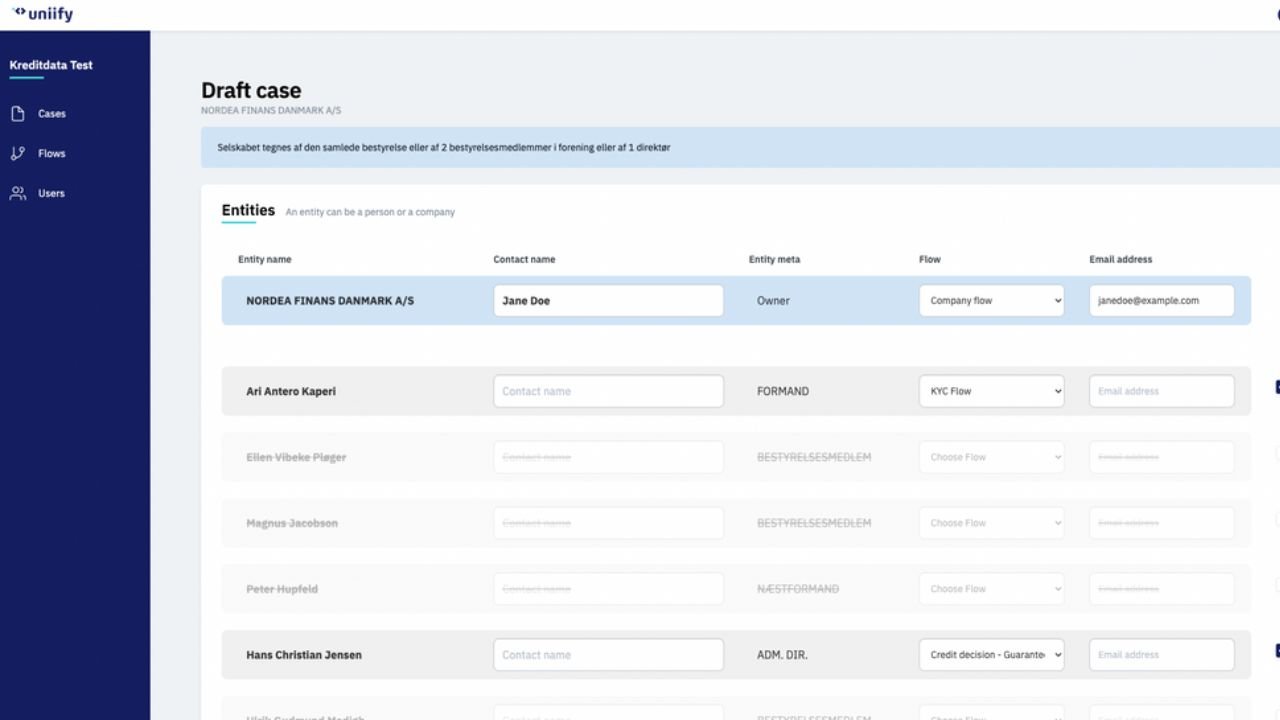
Task: Open the Choose Flow dropdown for Ellen Vibeke Pløger
Action: click(990, 457)
